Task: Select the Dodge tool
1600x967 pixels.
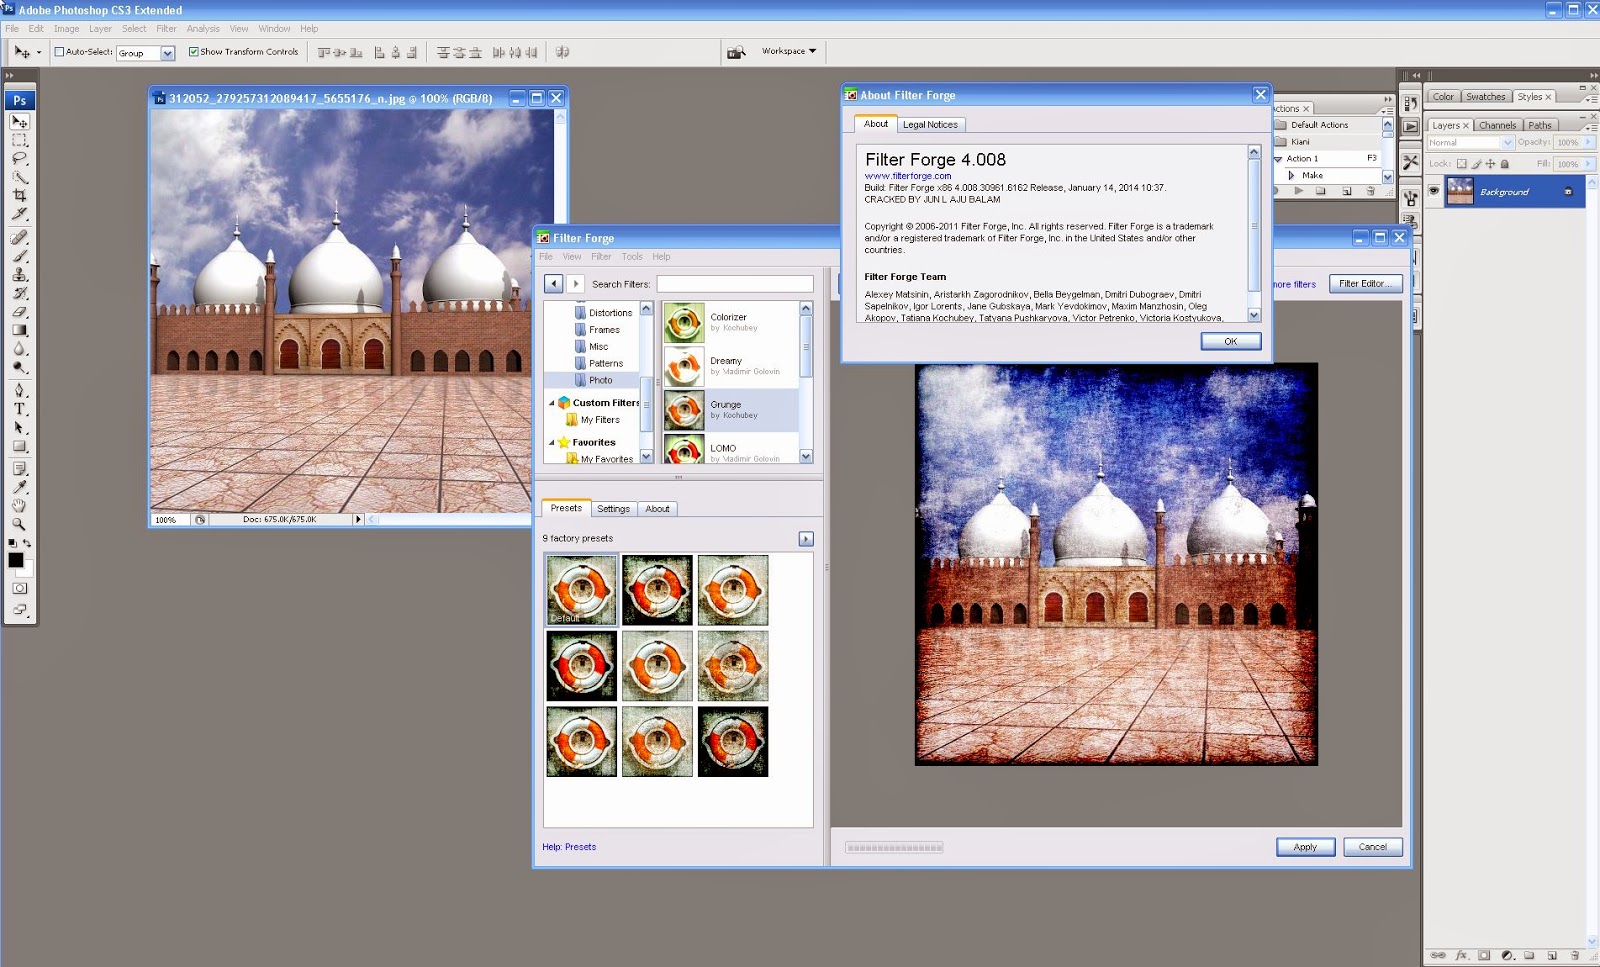Action: point(19,367)
